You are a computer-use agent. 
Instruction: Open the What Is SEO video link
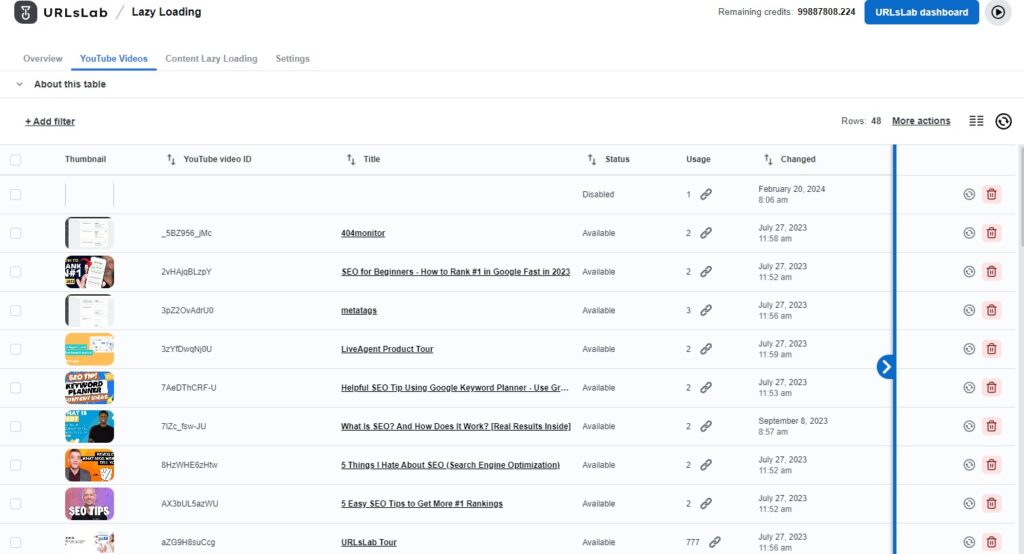pyautogui.click(x=456, y=427)
